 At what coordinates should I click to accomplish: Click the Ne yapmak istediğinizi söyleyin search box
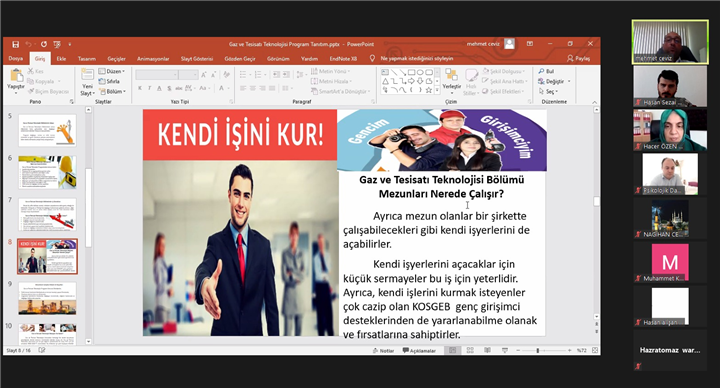pyautogui.click(x=417, y=58)
